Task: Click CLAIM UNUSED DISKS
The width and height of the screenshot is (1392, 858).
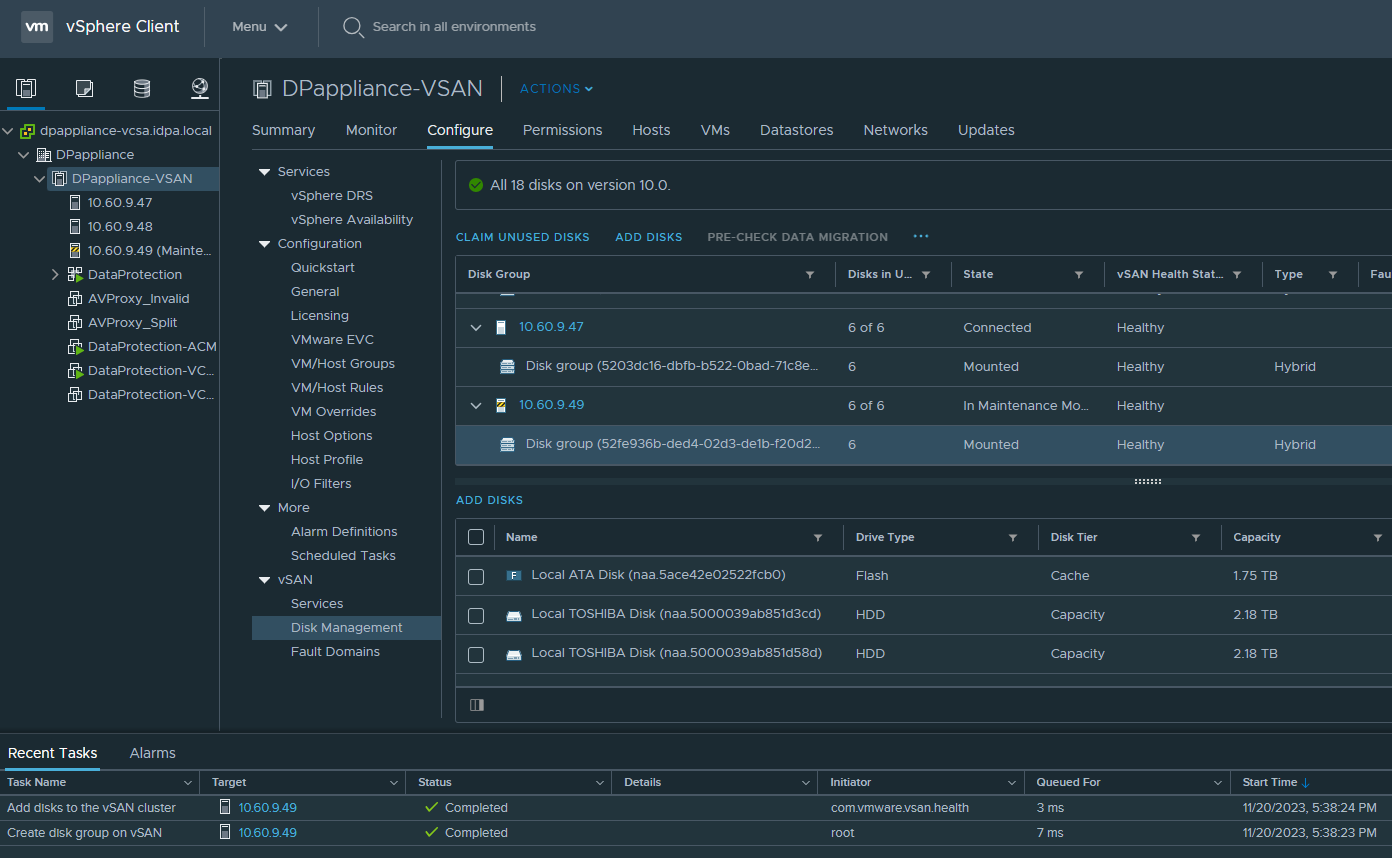Action: (522, 237)
